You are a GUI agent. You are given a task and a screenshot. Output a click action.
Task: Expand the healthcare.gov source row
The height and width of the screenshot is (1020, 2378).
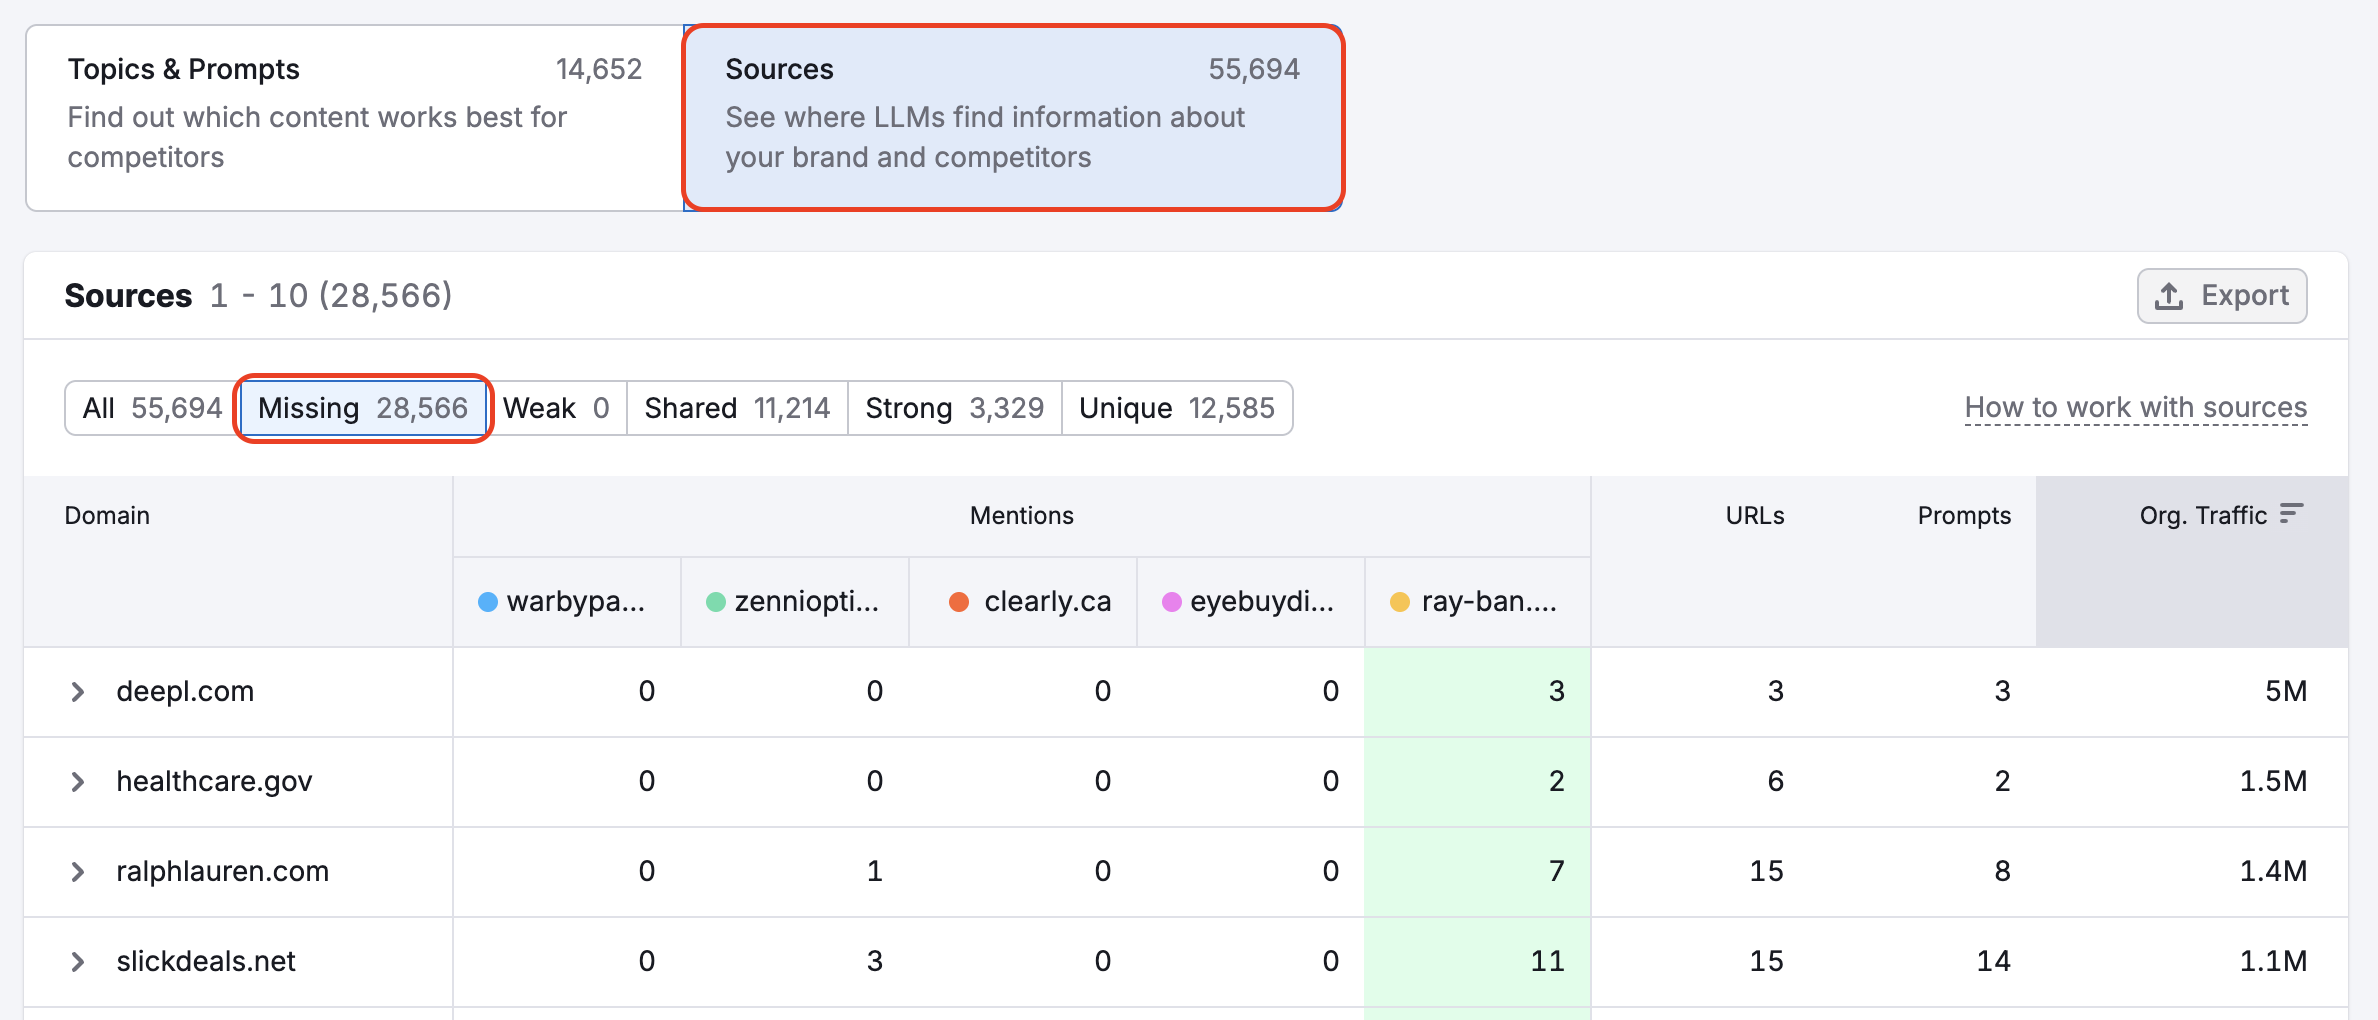click(x=79, y=781)
